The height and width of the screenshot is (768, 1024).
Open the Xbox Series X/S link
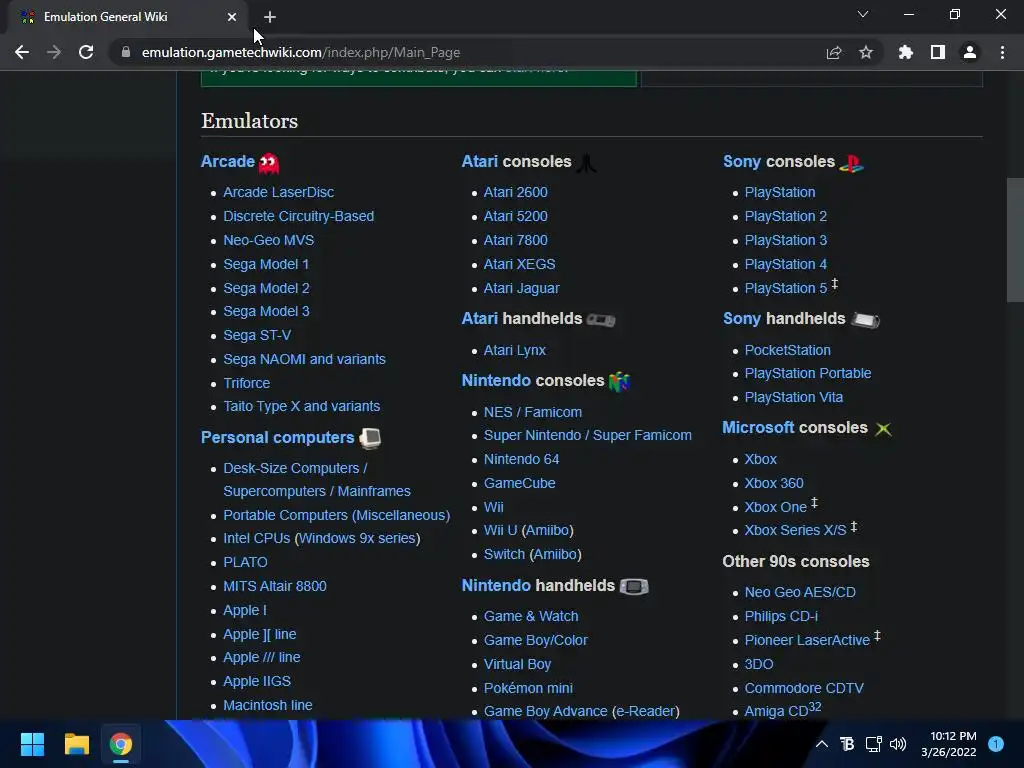click(795, 530)
